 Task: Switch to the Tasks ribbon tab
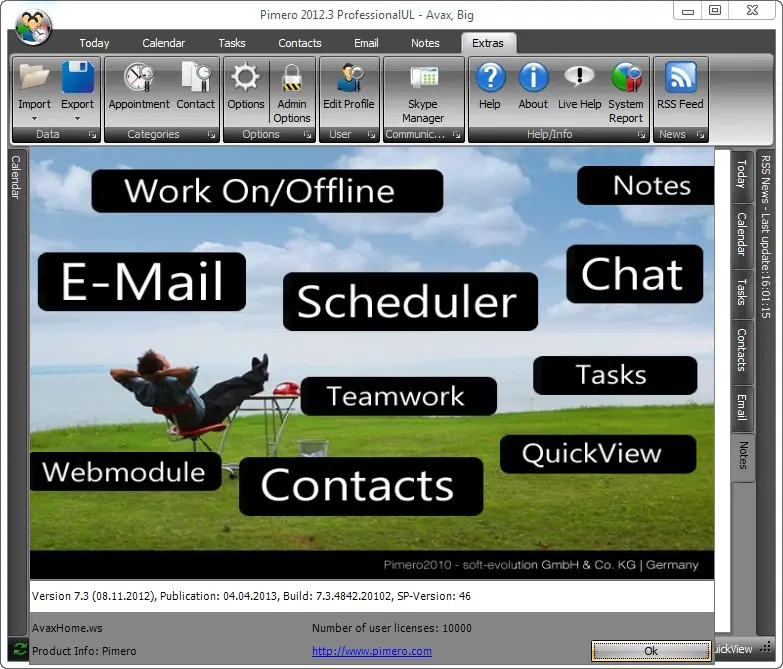click(x=232, y=43)
